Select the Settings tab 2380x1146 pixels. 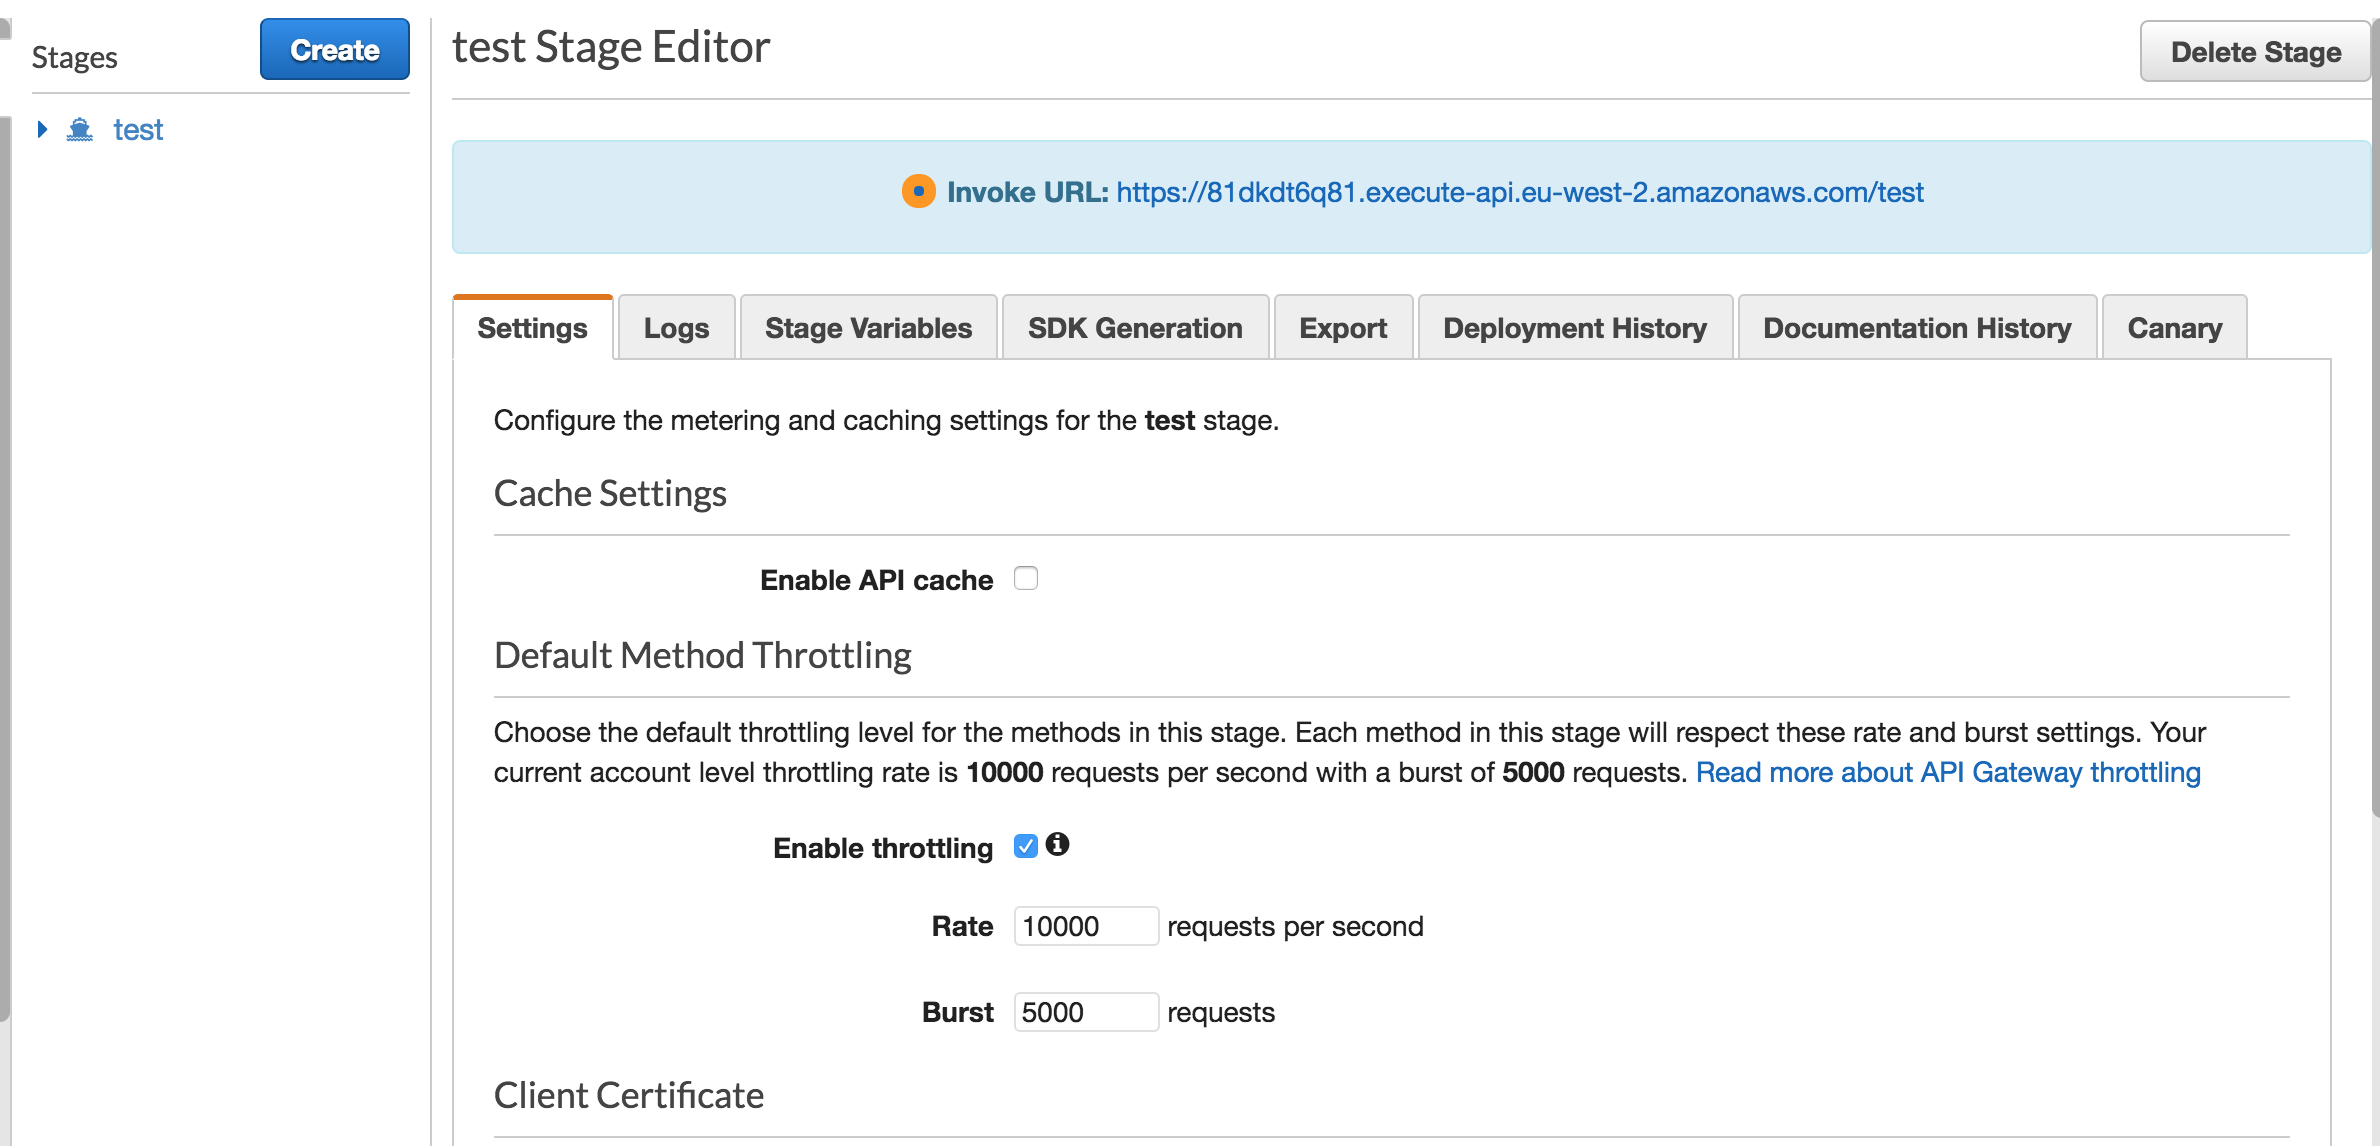point(532,328)
